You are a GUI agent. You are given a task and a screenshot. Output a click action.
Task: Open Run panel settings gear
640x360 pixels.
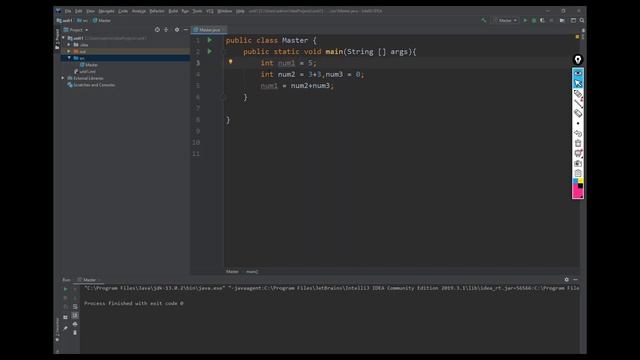click(567, 280)
